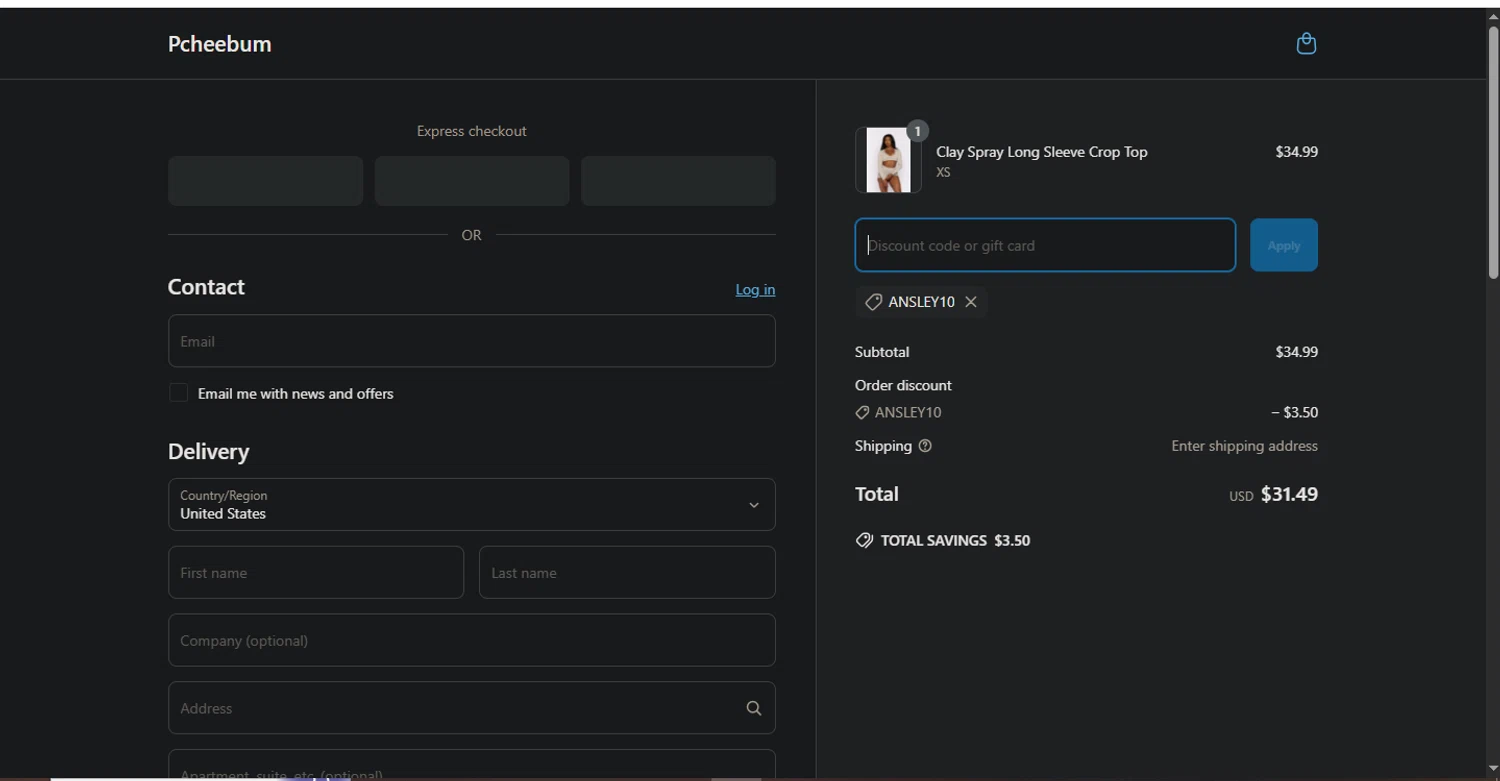The width and height of the screenshot is (1500, 781).
Task: Focus the Discount code or gift card field
Action: click(x=1045, y=245)
